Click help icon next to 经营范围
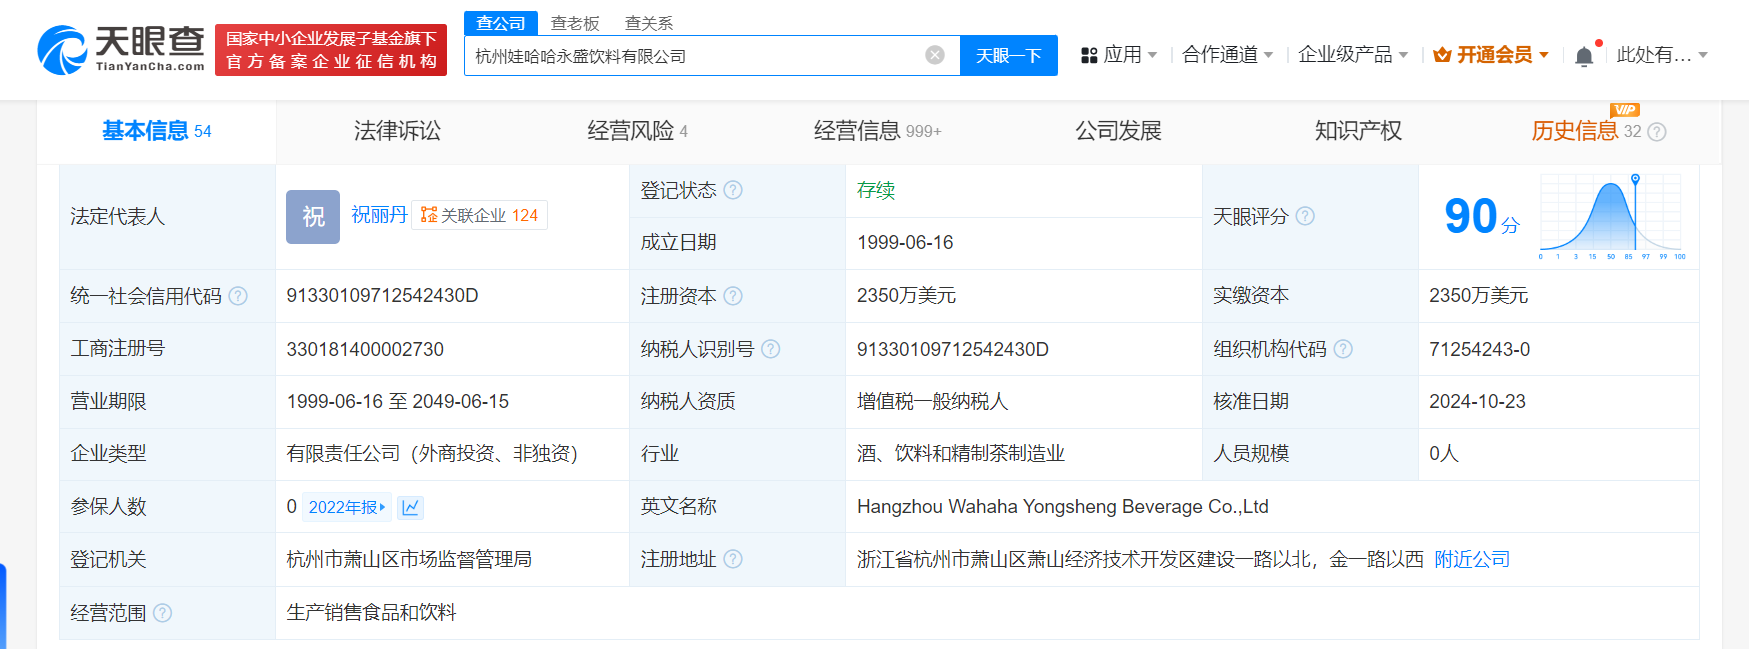Viewport: 1749px width, 649px height. pos(162,613)
